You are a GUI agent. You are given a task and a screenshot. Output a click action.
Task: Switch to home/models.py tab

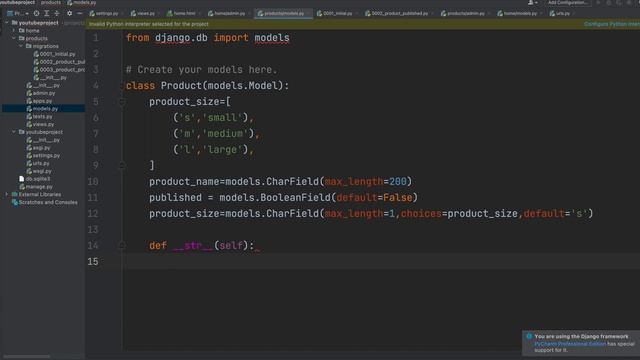520,13
